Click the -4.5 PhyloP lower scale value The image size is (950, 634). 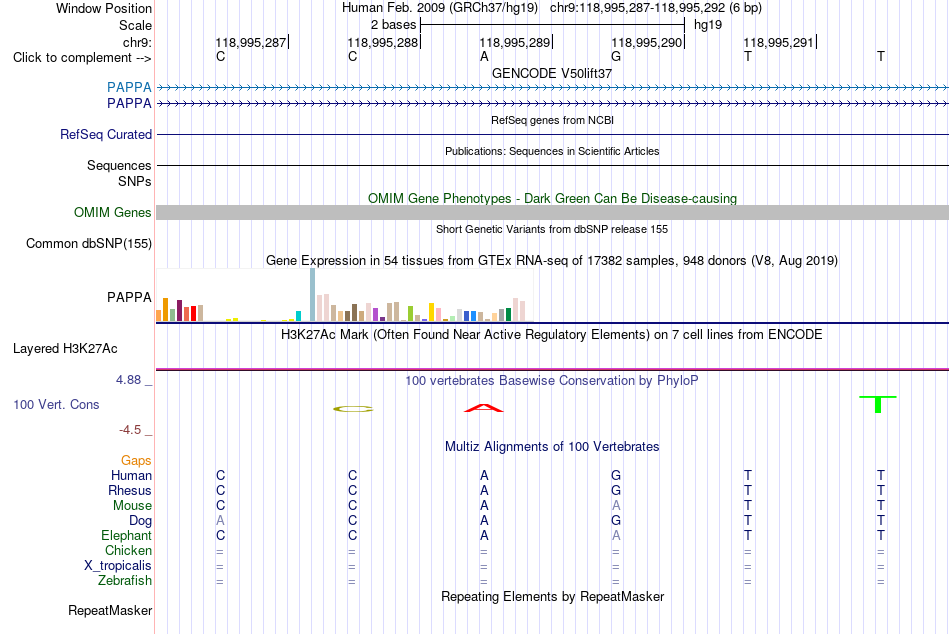(x=130, y=430)
